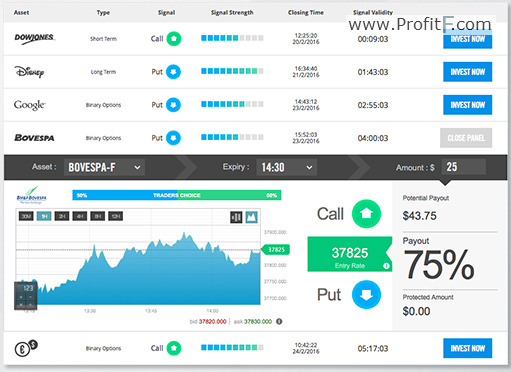Select the 30M chart timeframe
Viewport: 511px width, 372px height.
pyautogui.click(x=26, y=216)
